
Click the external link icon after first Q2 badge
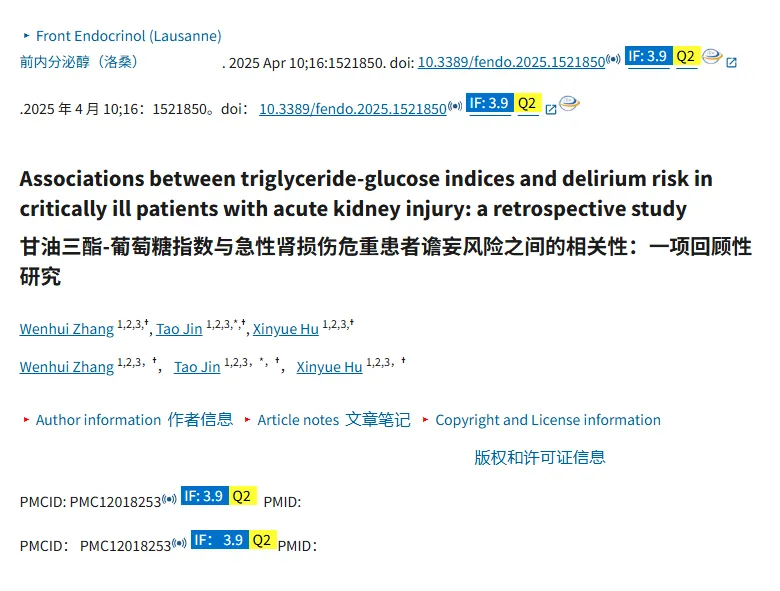point(731,63)
